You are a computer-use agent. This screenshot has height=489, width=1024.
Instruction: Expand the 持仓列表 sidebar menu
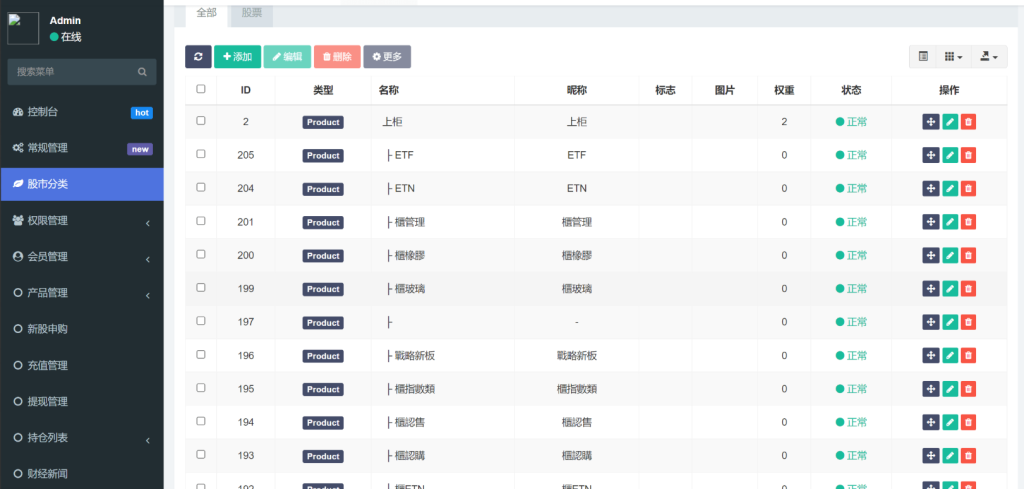pos(82,438)
